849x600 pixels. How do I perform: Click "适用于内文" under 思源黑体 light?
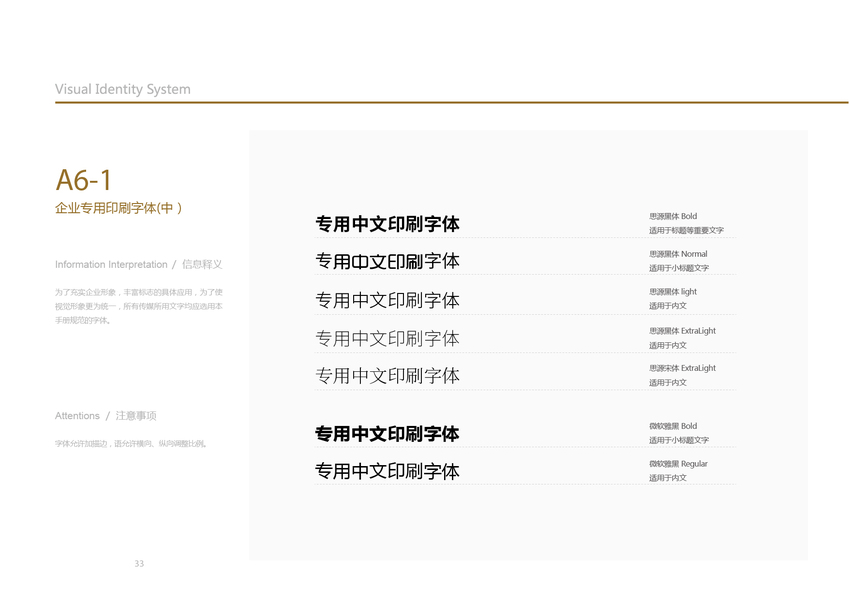(668, 306)
